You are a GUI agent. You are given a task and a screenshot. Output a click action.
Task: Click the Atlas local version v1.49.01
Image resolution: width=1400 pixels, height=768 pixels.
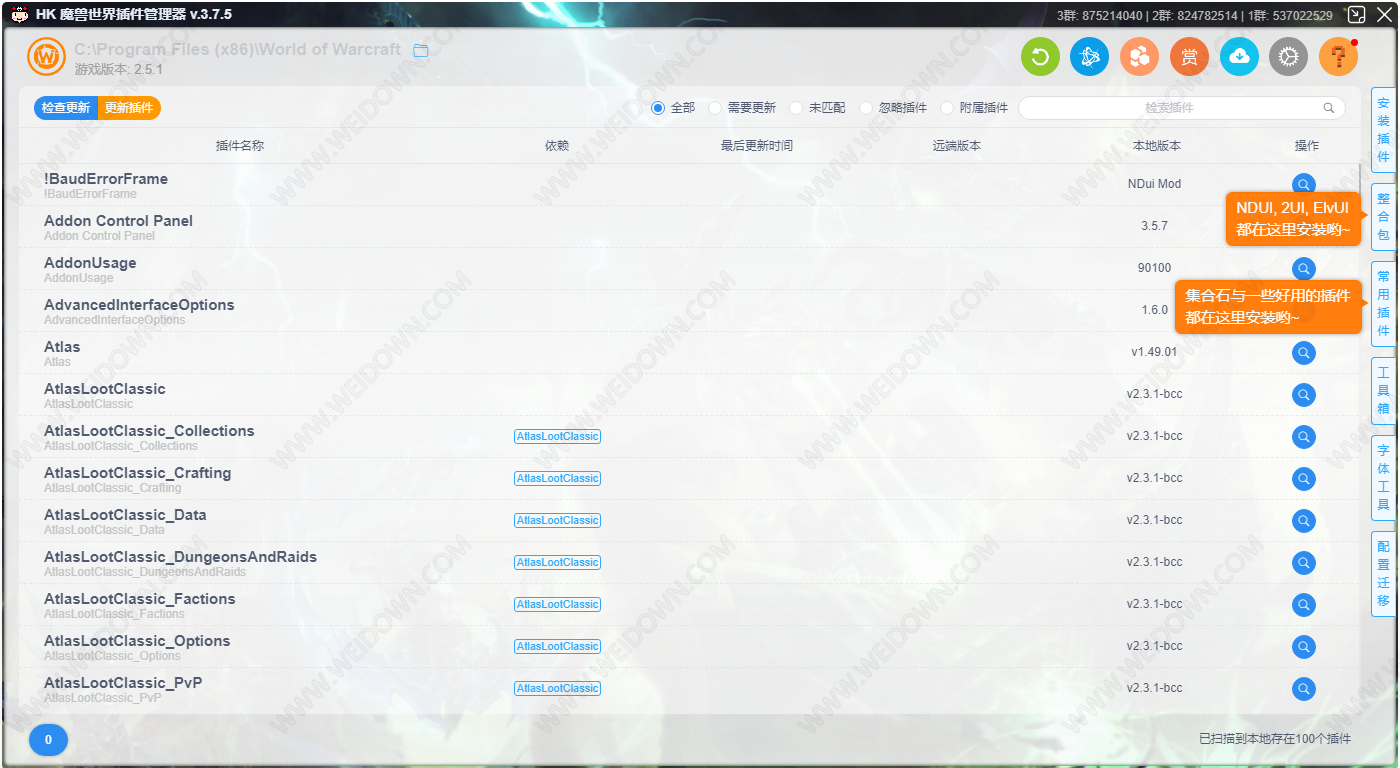(1154, 352)
